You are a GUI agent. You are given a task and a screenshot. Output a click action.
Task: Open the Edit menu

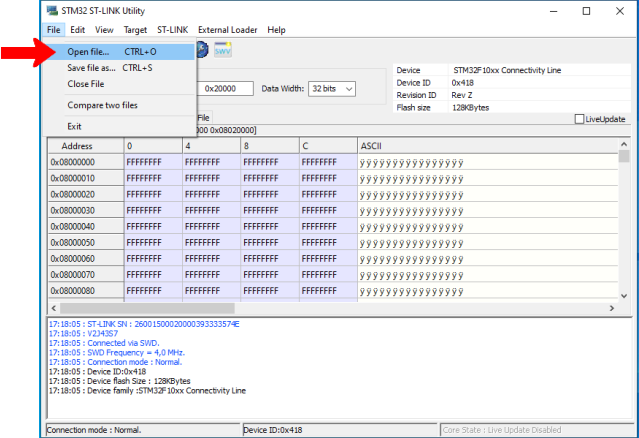tap(77, 30)
